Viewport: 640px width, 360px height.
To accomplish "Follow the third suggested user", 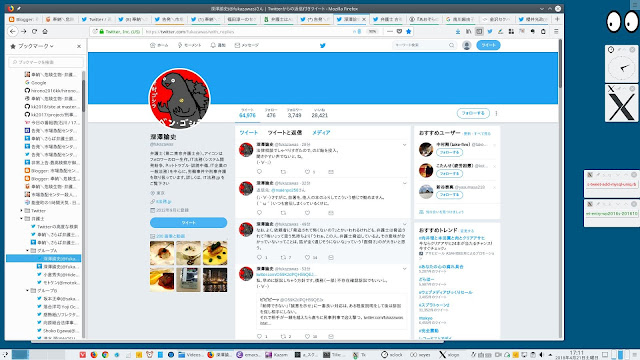I will point(449,195).
